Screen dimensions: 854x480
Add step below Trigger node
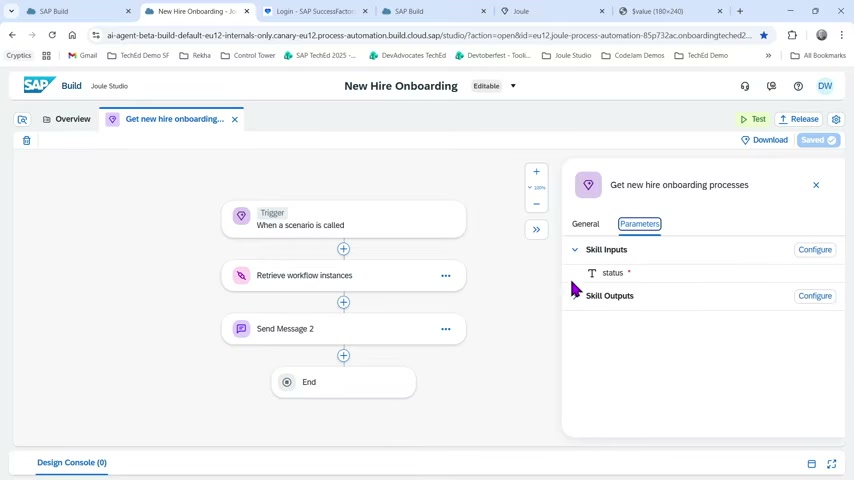(x=343, y=249)
